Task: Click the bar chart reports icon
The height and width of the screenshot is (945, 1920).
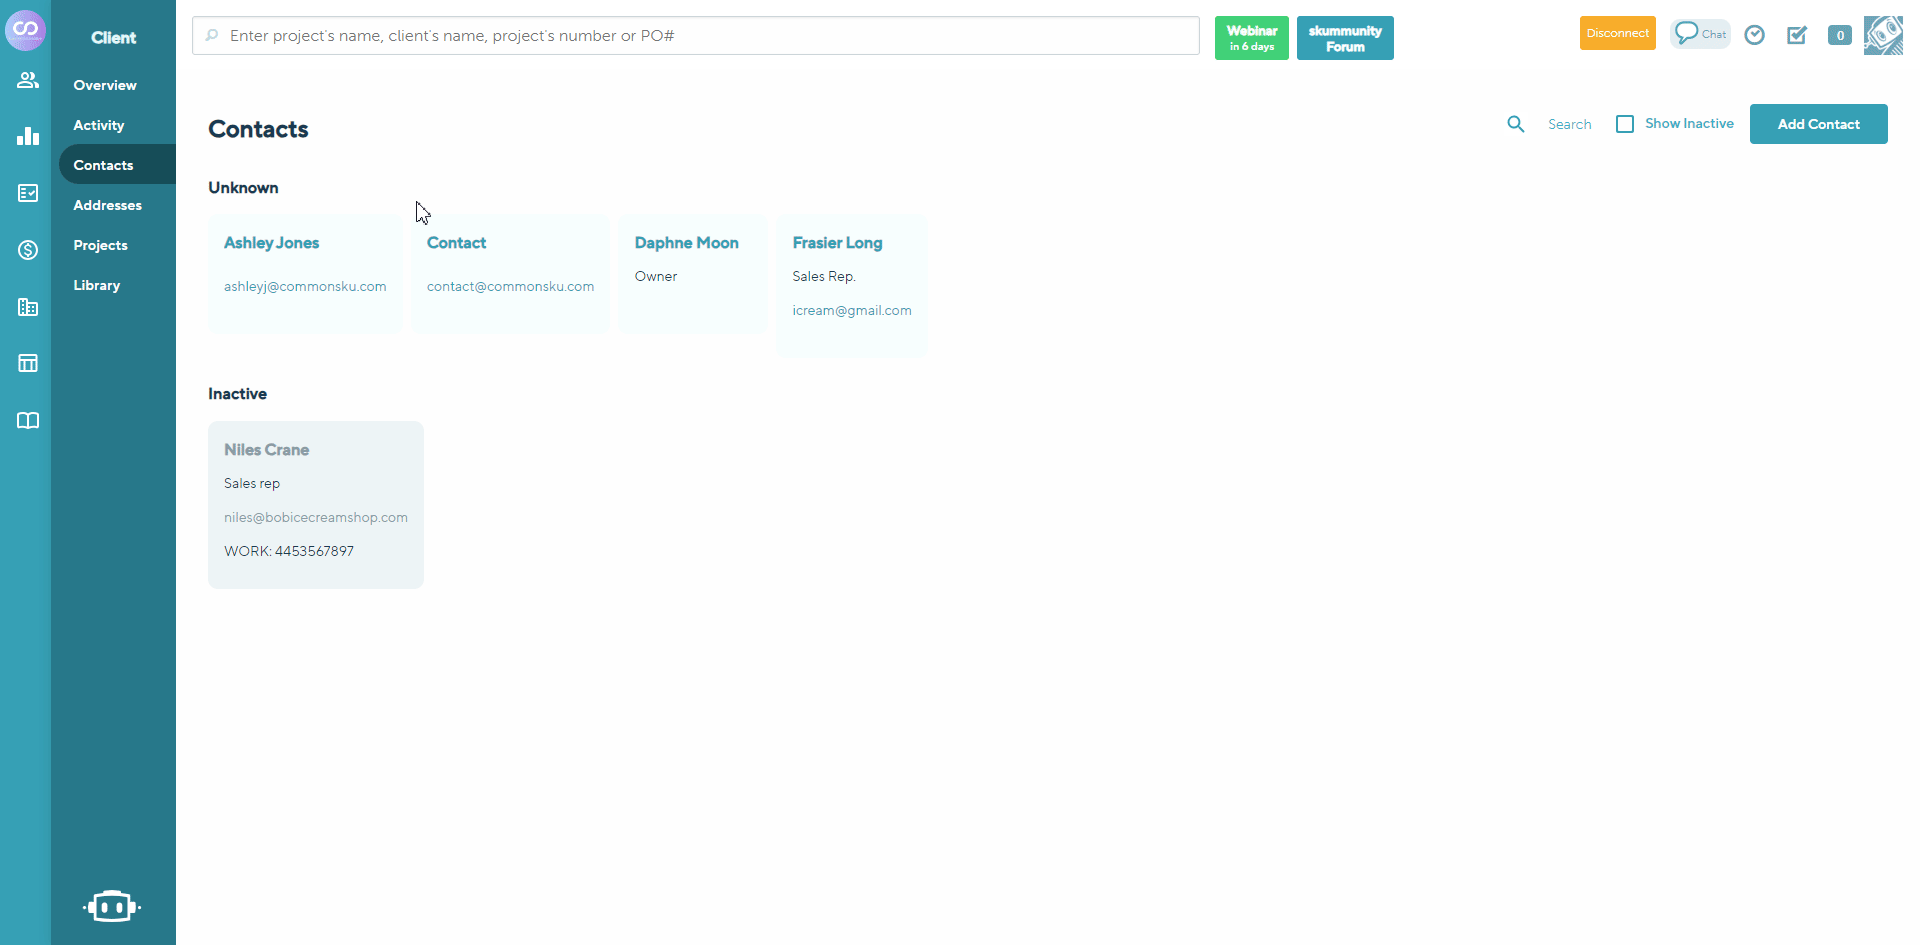Action: pyautogui.click(x=27, y=136)
